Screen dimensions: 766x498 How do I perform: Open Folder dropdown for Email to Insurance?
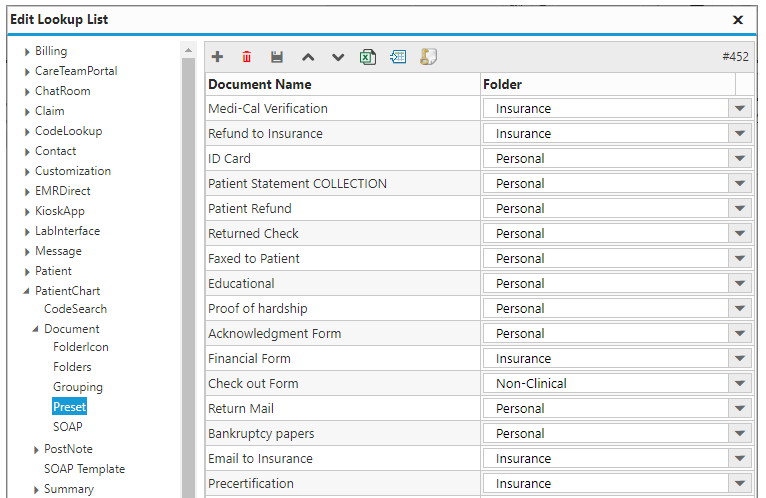pos(740,458)
